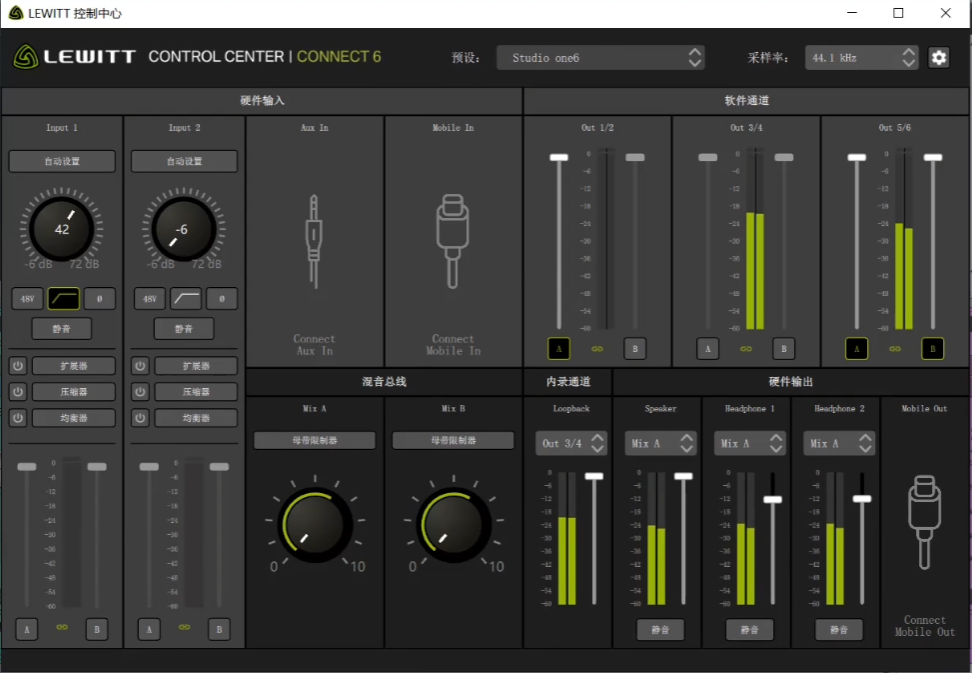Mute the Speaker output with 静音

(660, 630)
